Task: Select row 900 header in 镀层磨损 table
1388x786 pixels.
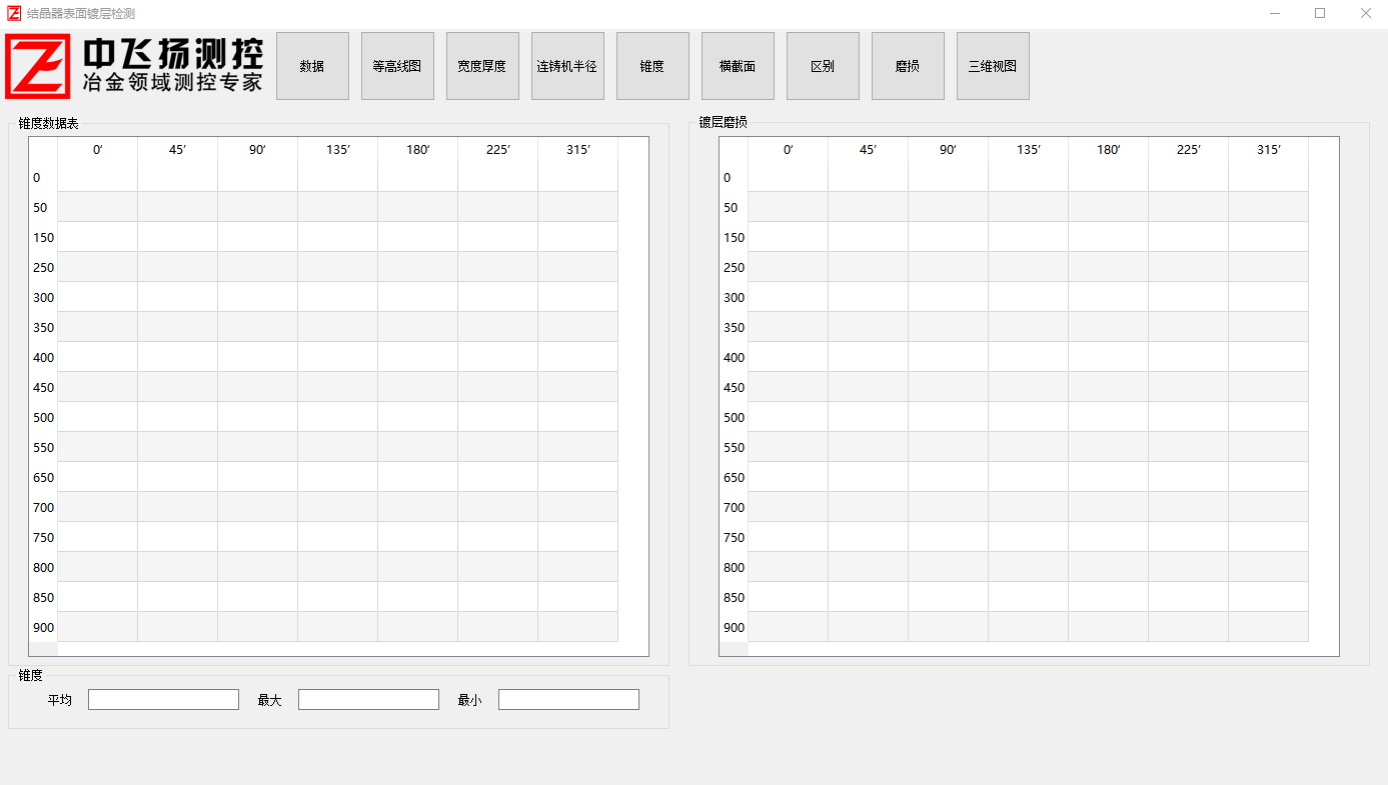Action: 733,627
